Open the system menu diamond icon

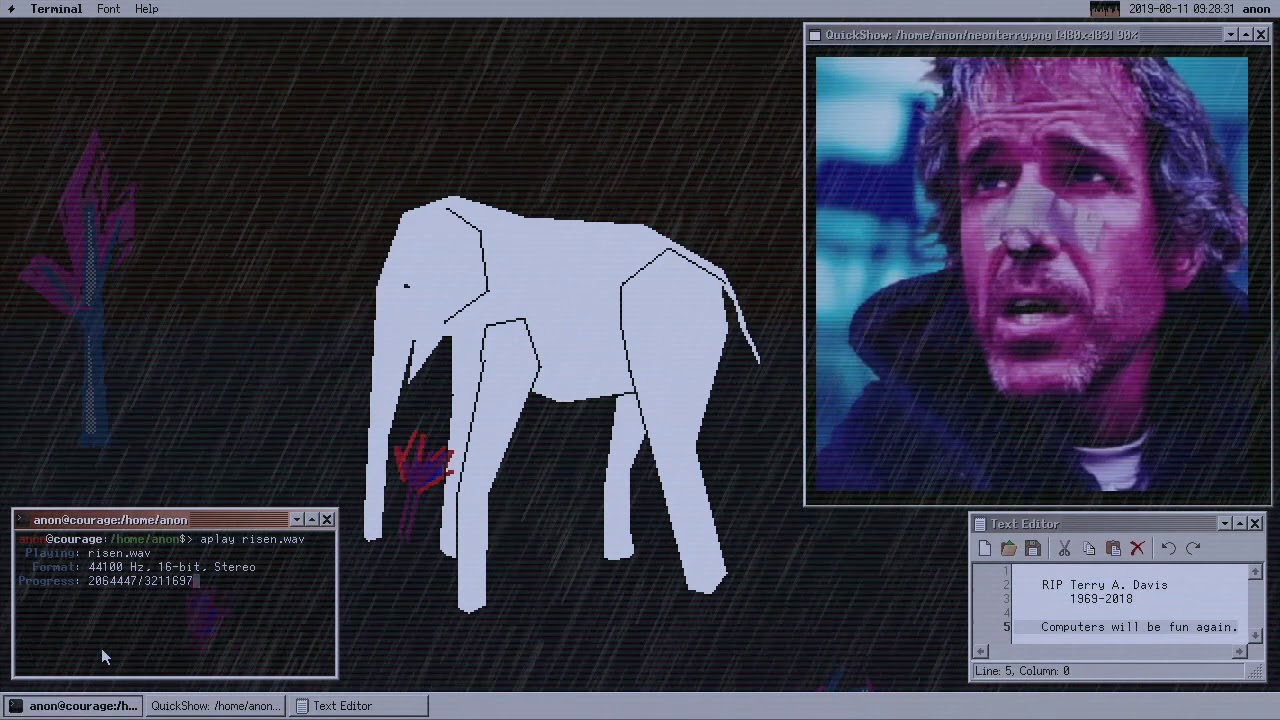click(11, 9)
